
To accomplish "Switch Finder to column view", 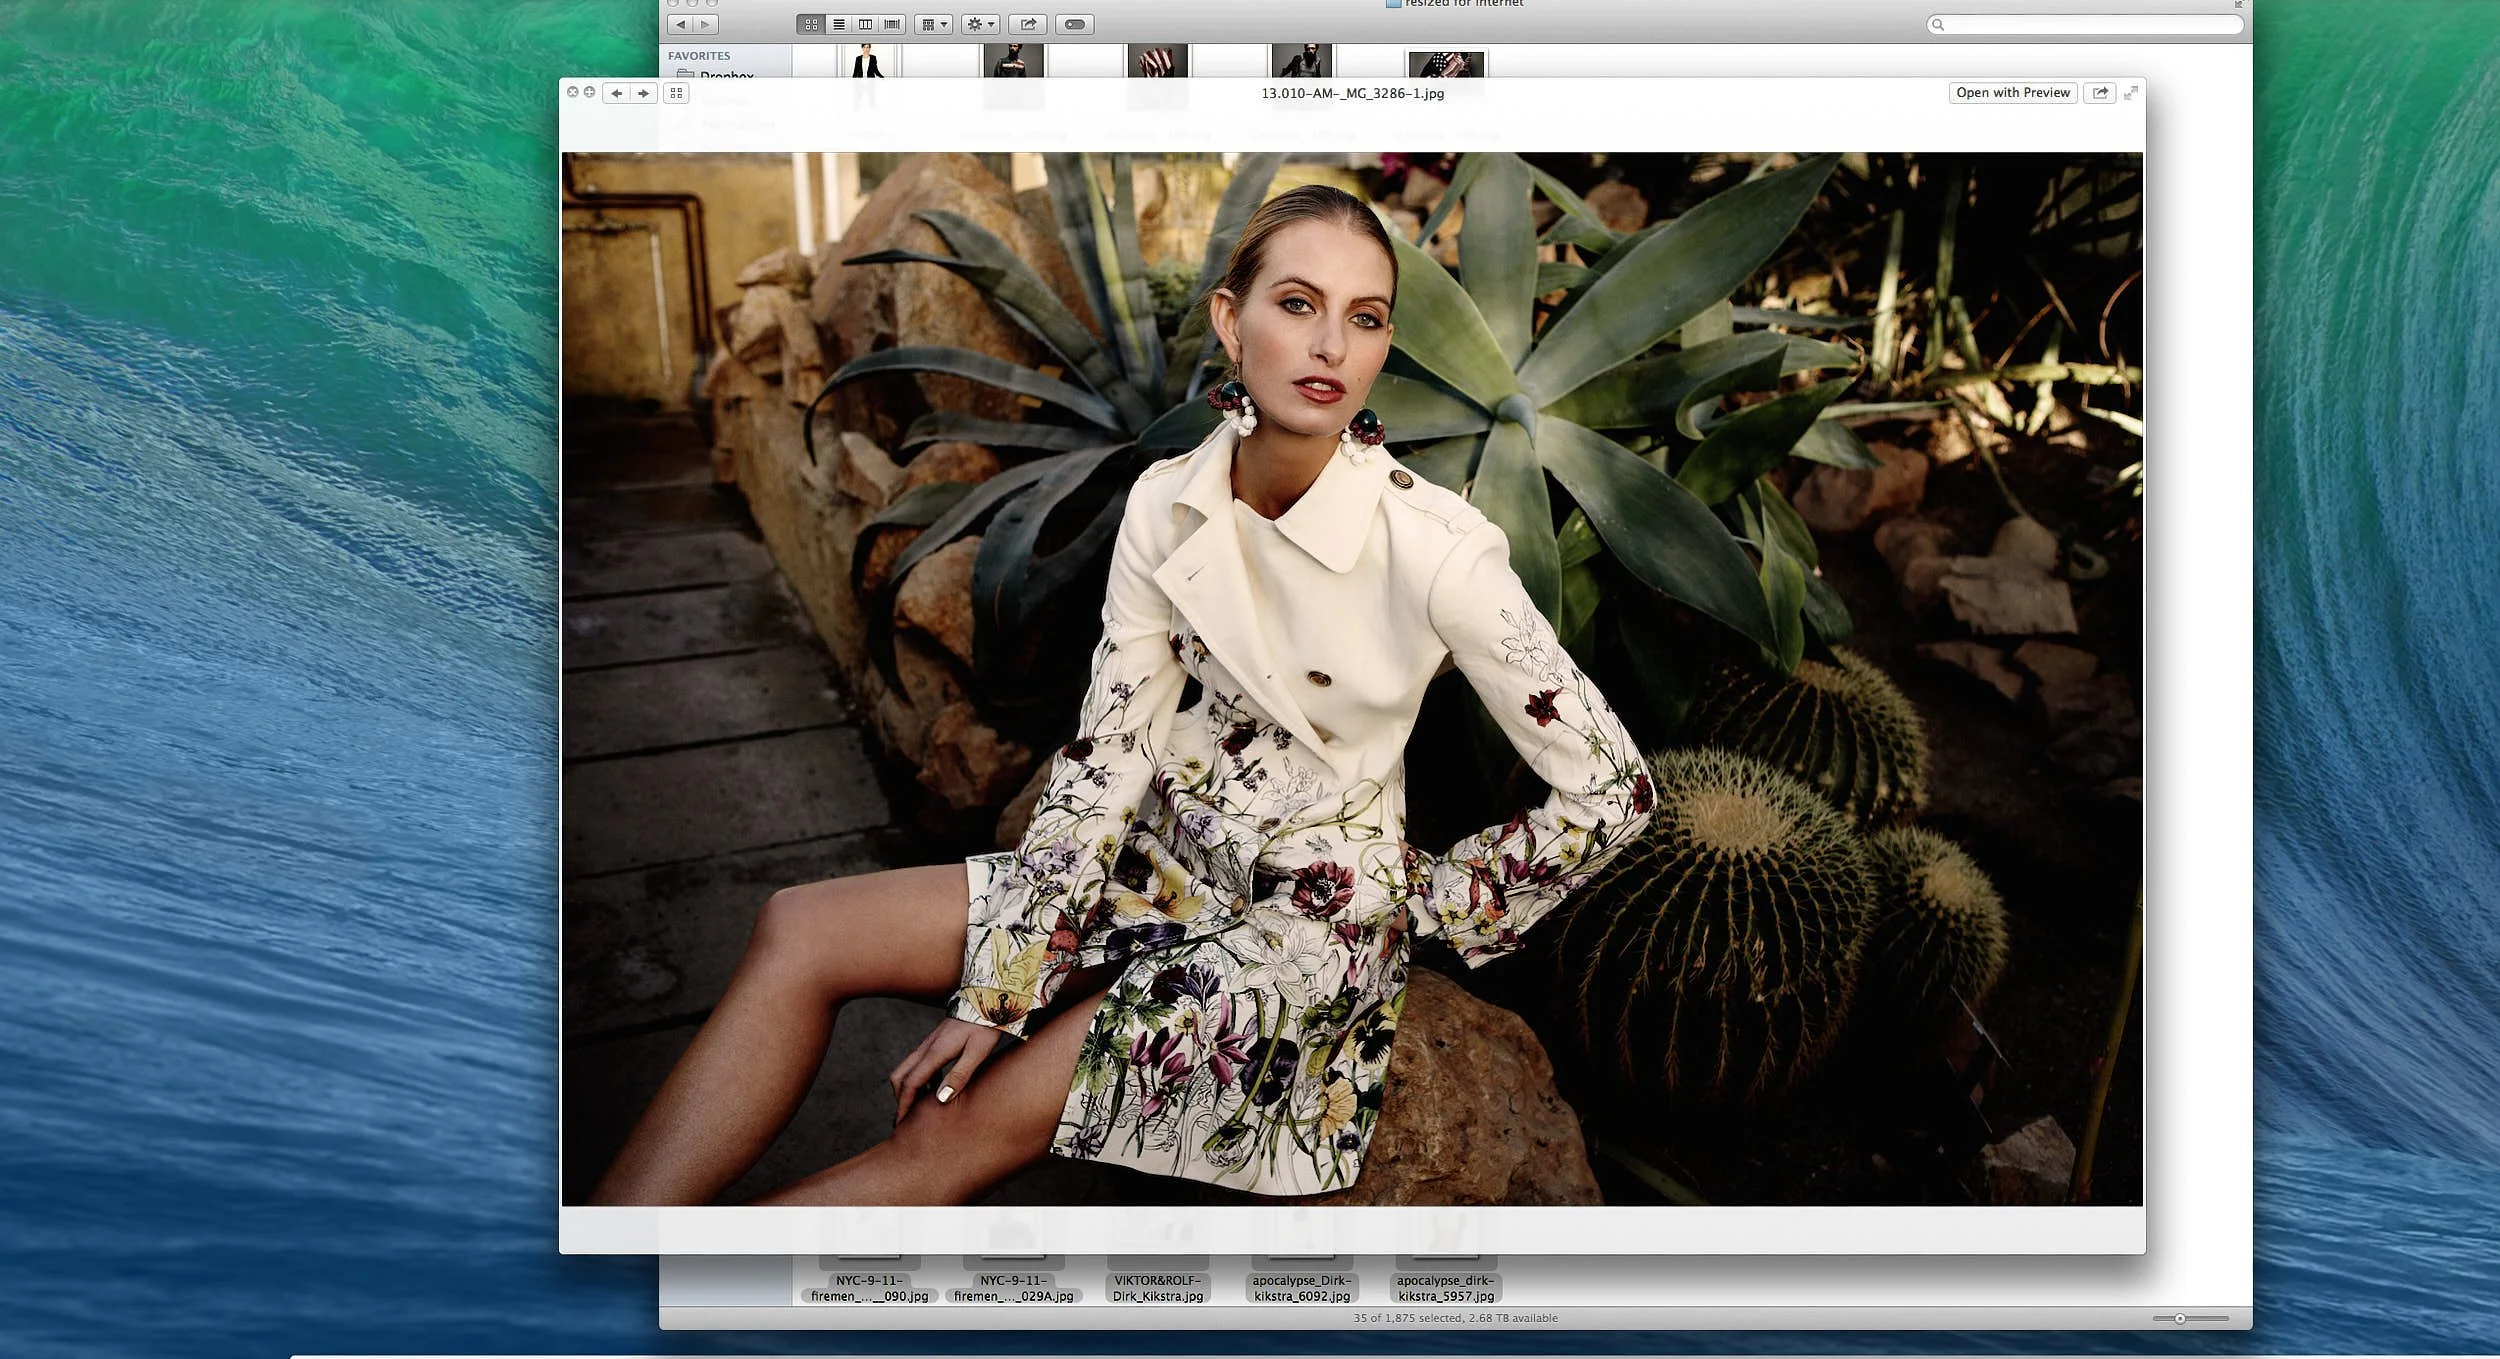I will click(x=865, y=25).
